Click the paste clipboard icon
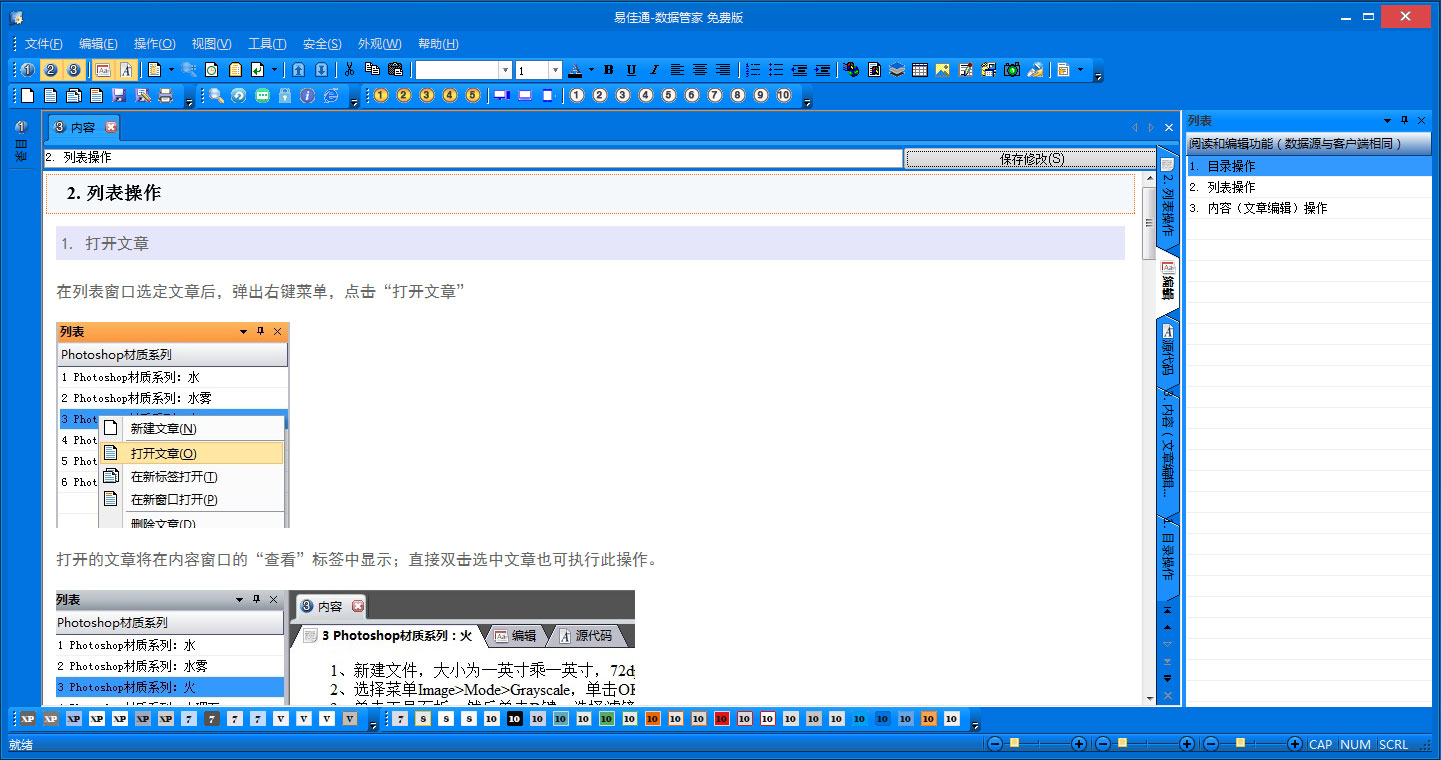1441x760 pixels. (395, 70)
